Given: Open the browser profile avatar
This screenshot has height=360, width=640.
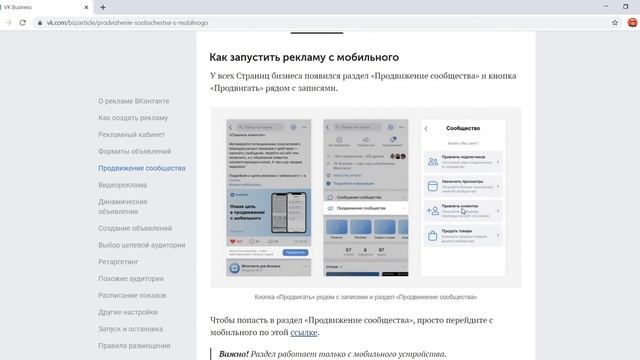Looking at the screenshot, I should tap(632, 23).
